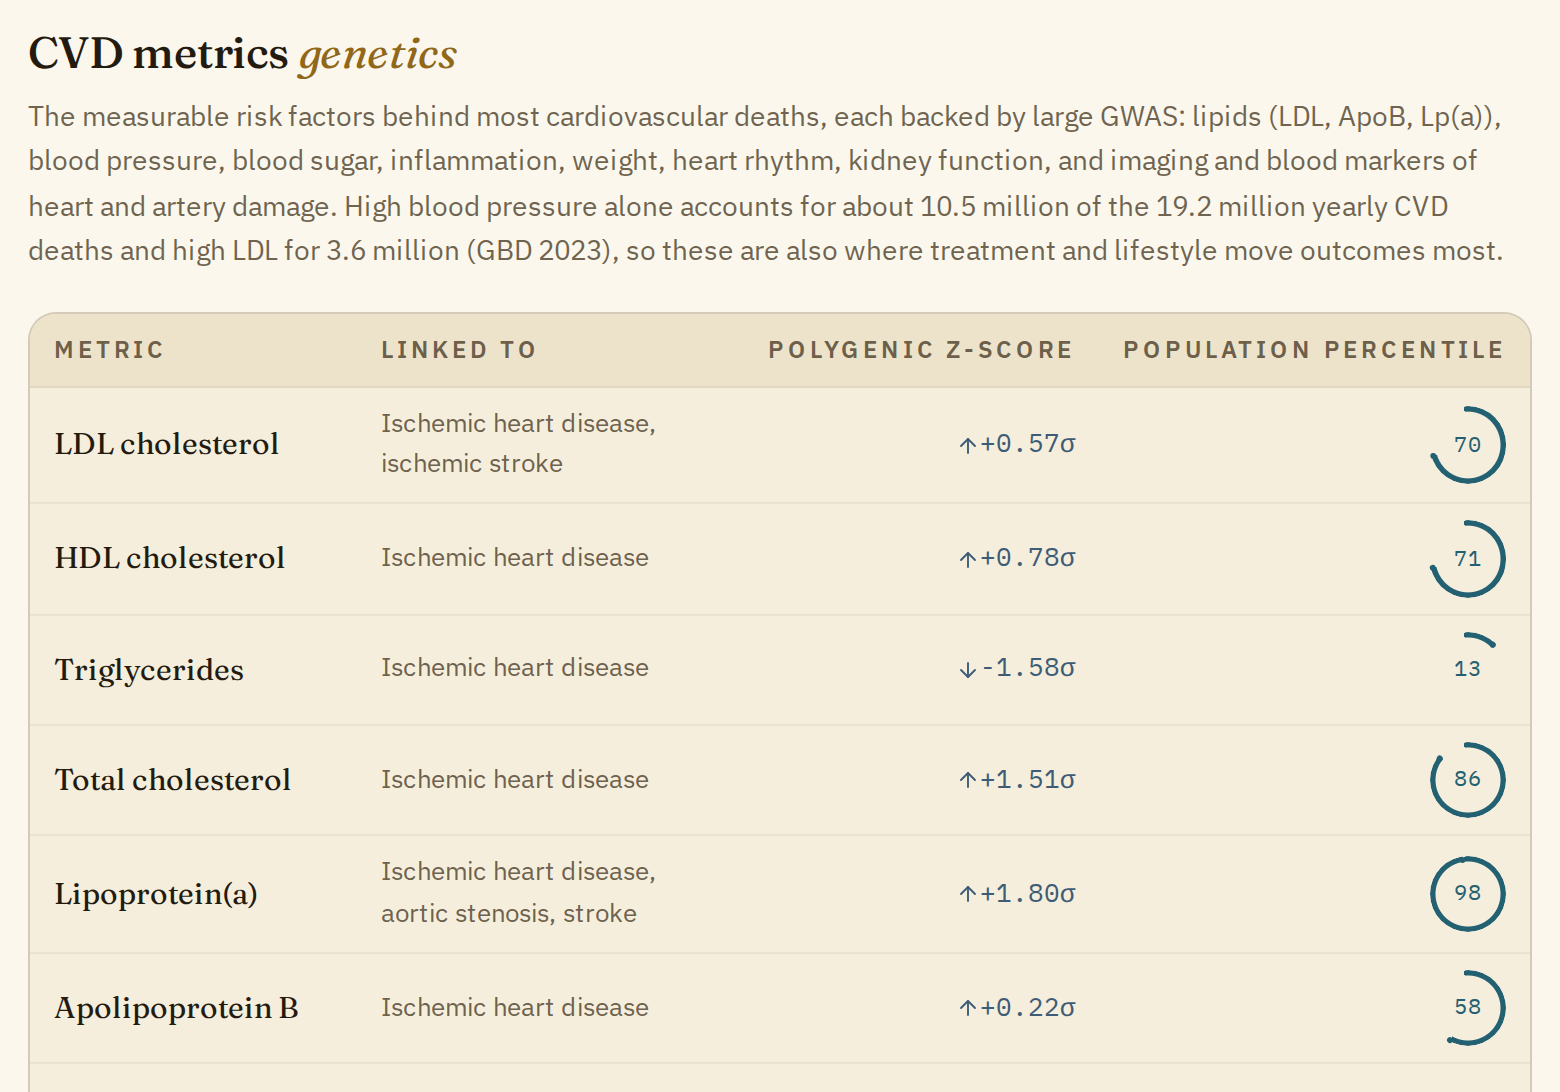1560x1092 pixels.
Task: Click the "CVD metrics genetics" page heading
Action: (x=243, y=55)
